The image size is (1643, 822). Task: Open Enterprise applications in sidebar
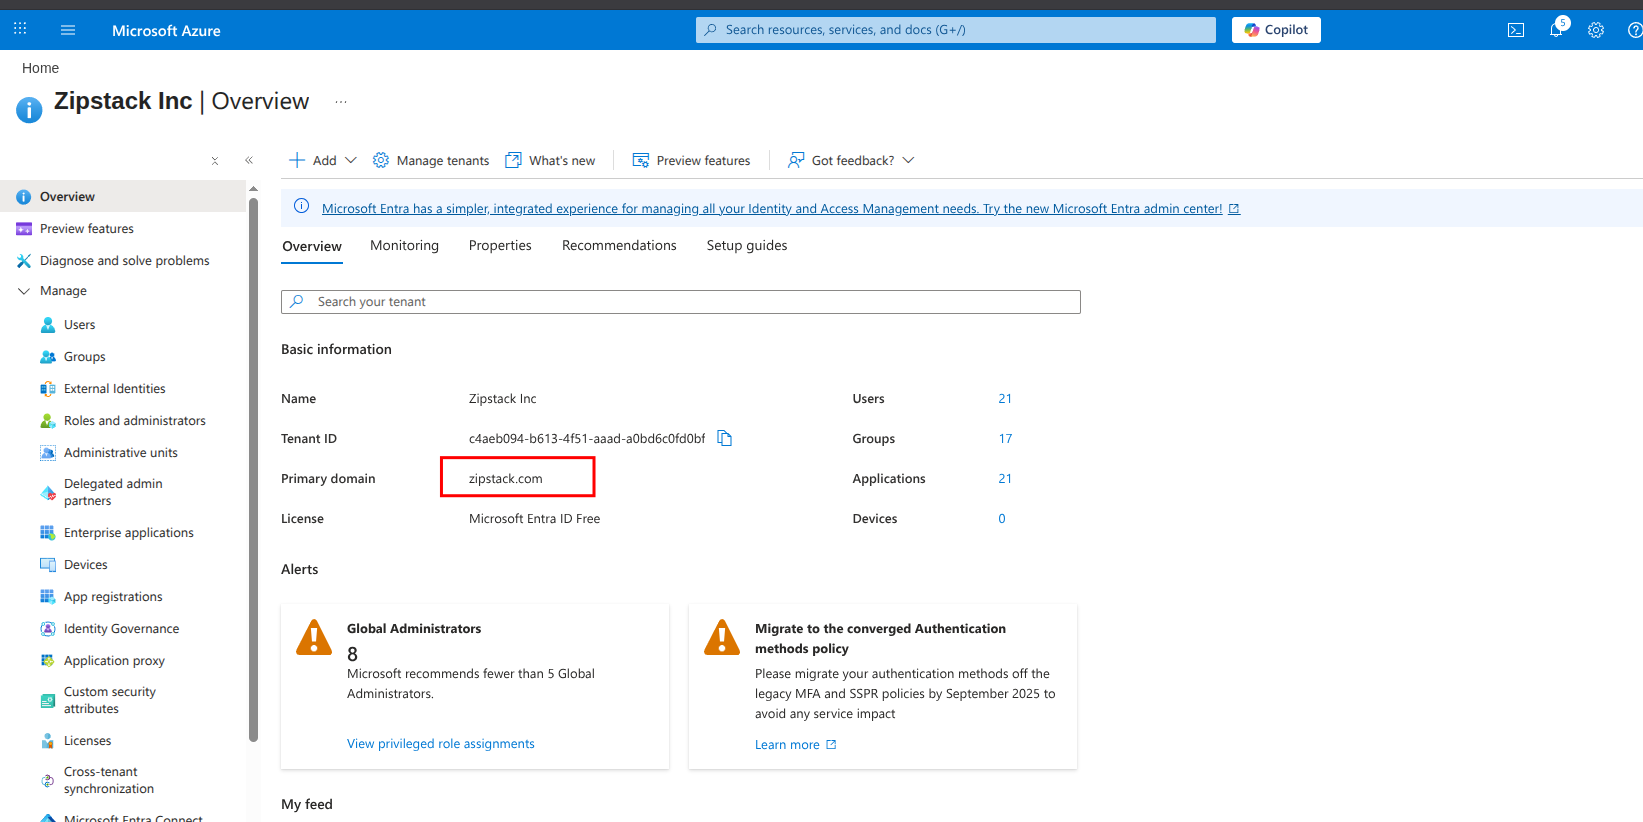(x=128, y=533)
